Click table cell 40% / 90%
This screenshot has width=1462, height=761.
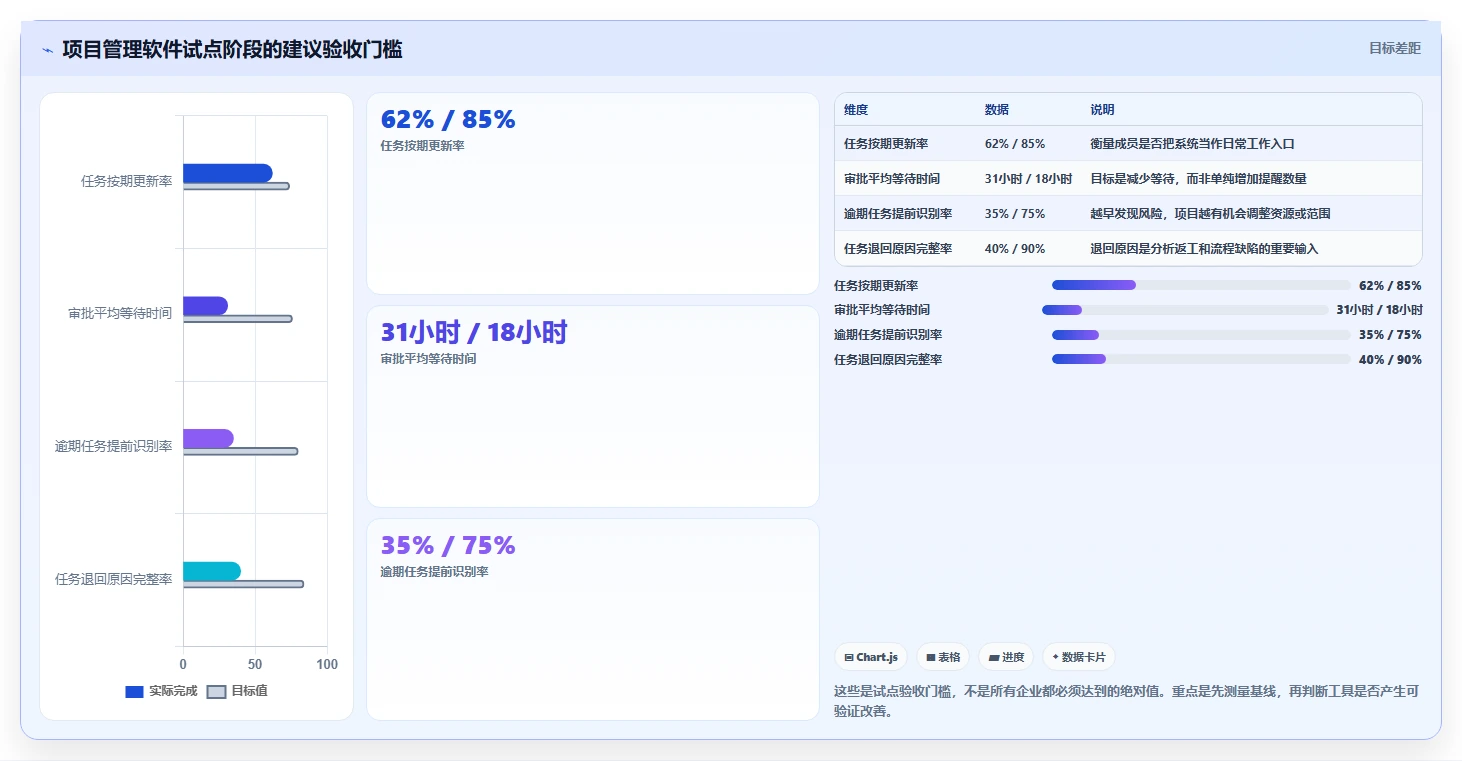(1015, 249)
